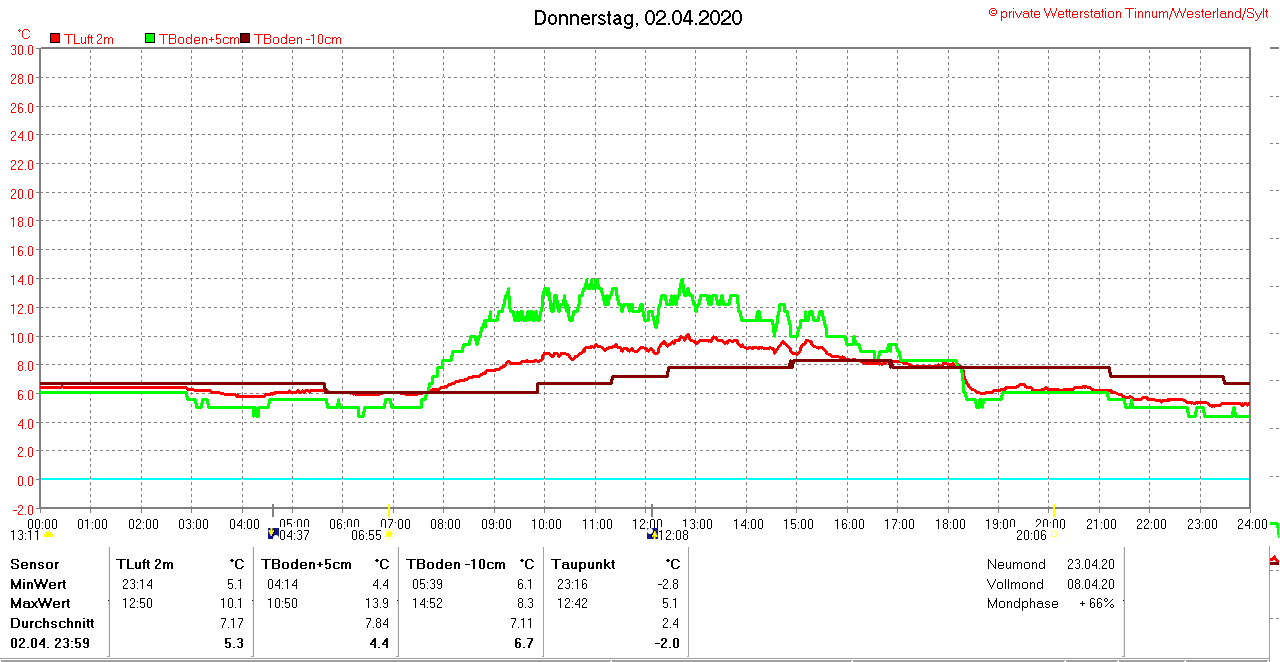Click the green TBoden+5cm legend swatch

150,39
